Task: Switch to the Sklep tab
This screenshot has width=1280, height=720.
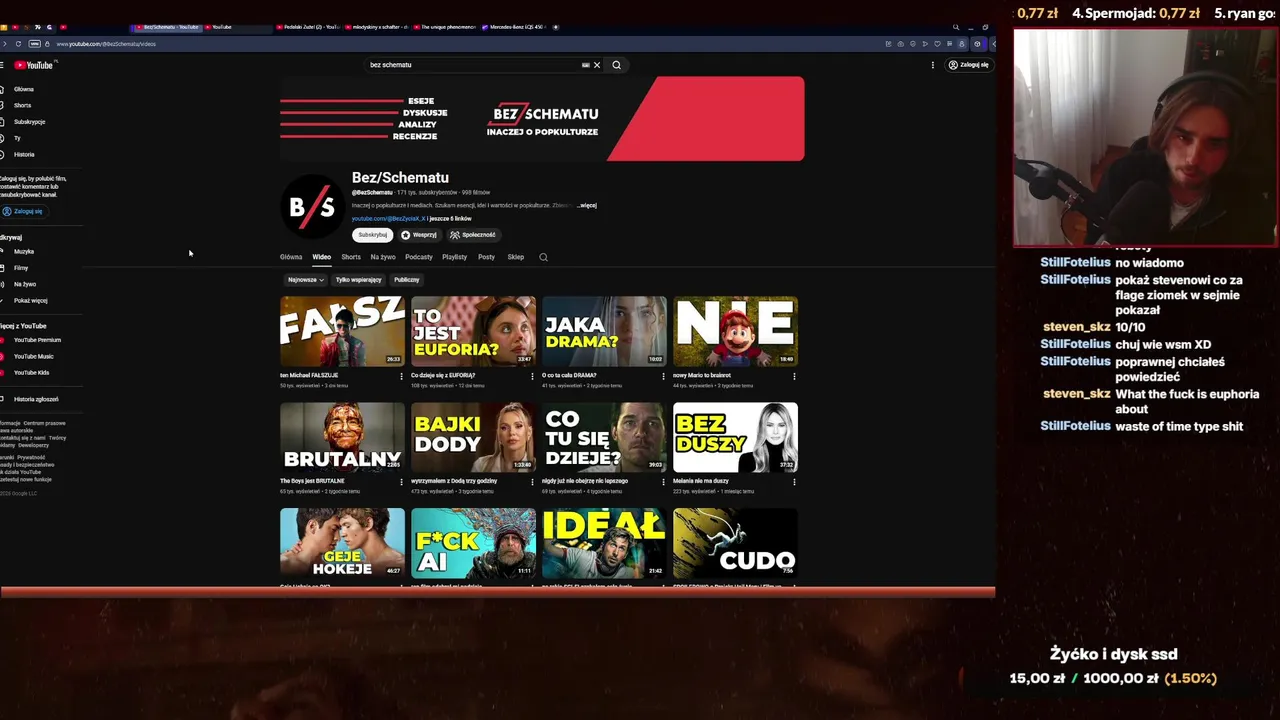Action: [x=516, y=257]
